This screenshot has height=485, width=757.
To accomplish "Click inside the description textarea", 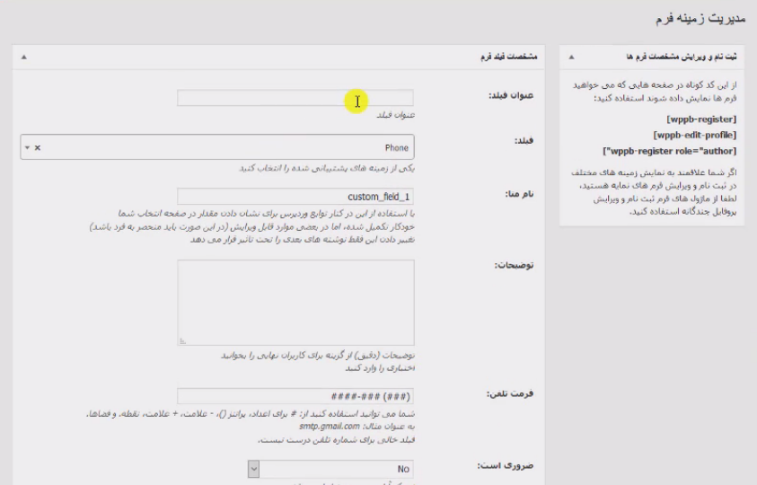I will point(295,303).
